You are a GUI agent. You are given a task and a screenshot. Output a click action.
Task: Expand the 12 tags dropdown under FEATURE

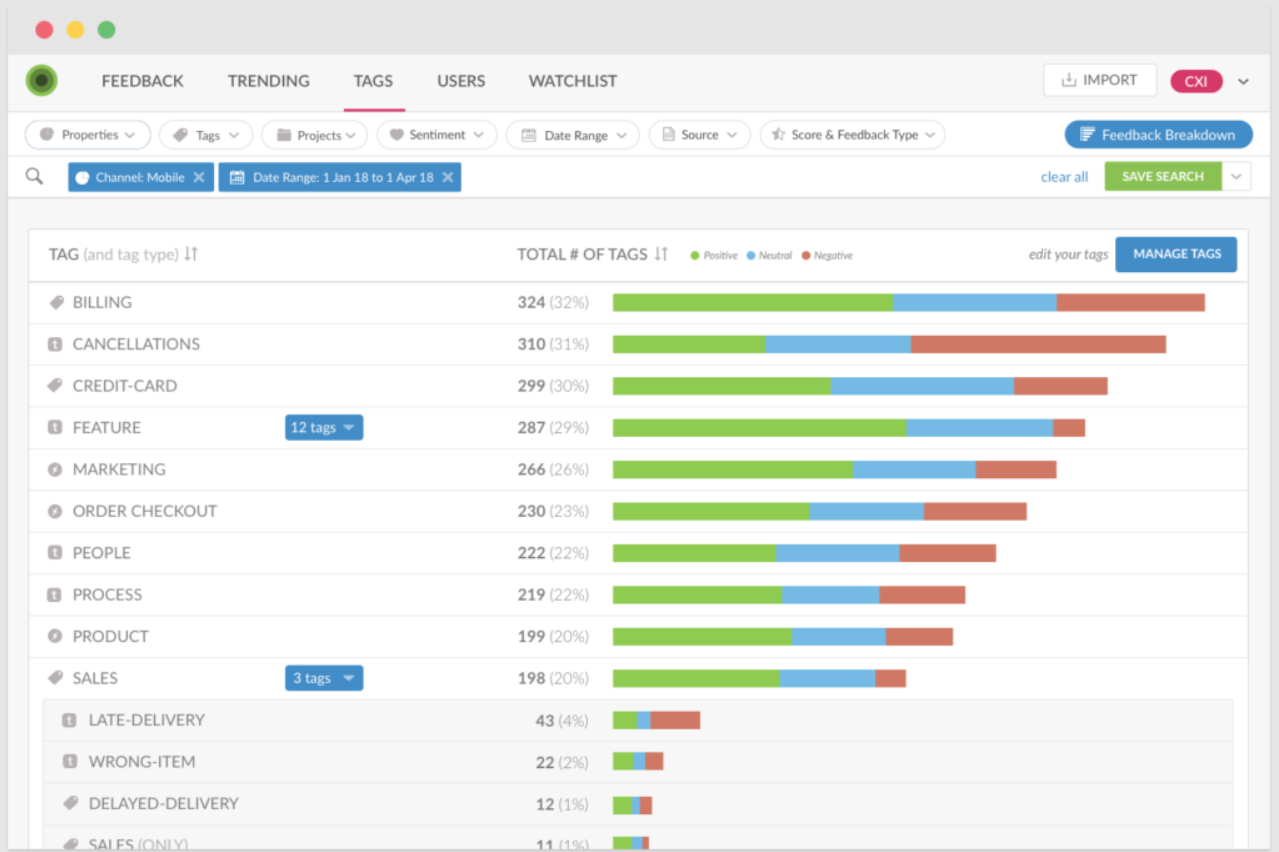coord(323,427)
